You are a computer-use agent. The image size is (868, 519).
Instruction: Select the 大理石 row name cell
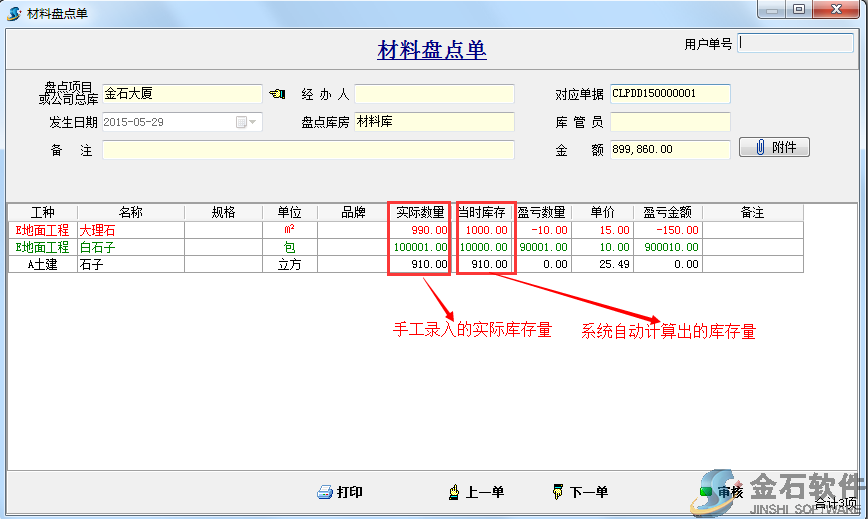pos(130,230)
